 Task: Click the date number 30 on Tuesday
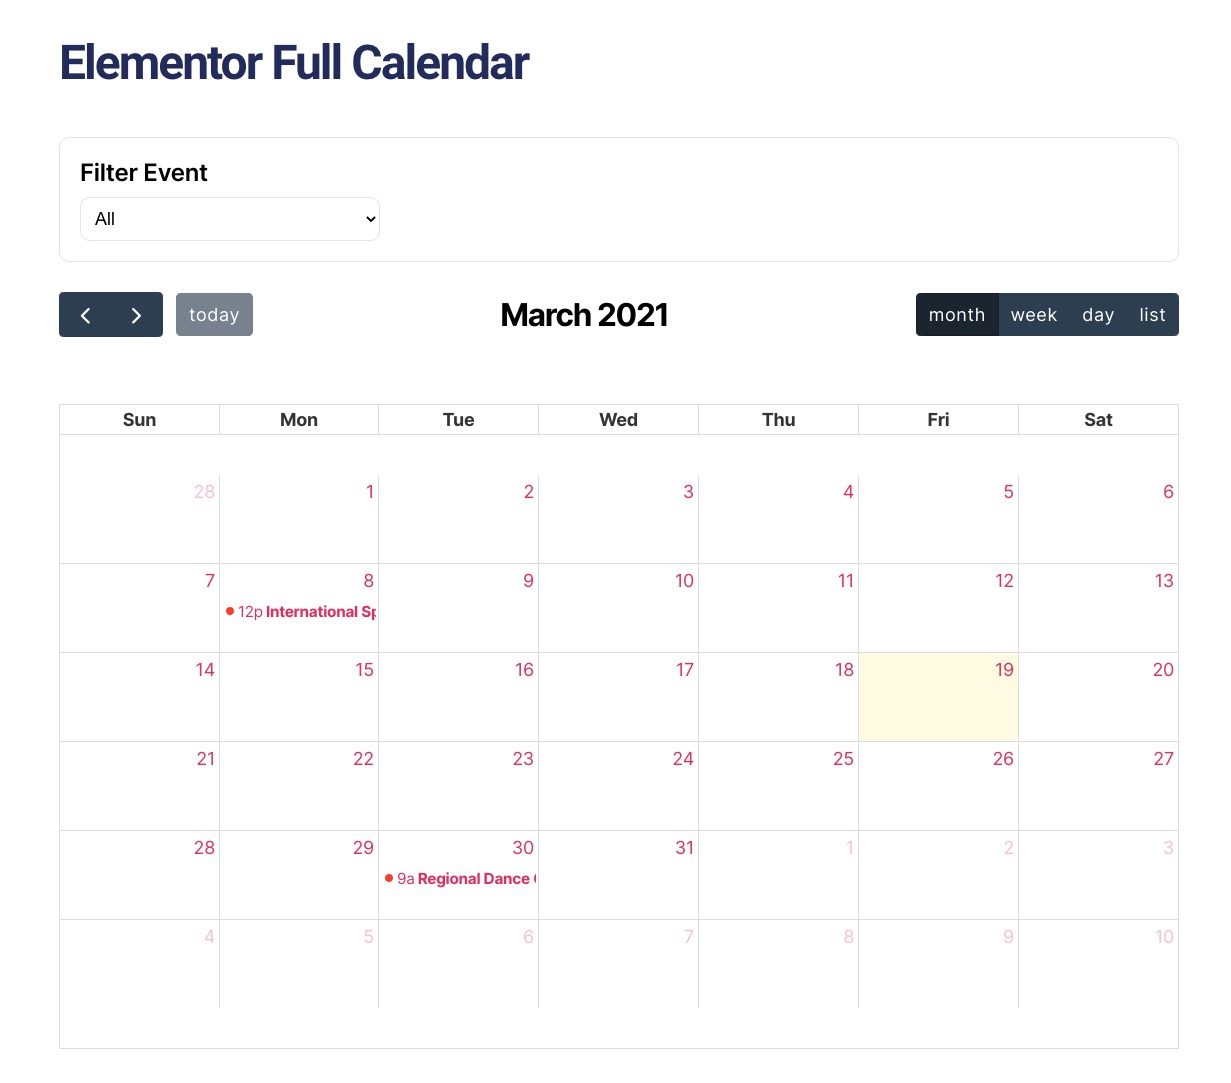(x=522, y=847)
